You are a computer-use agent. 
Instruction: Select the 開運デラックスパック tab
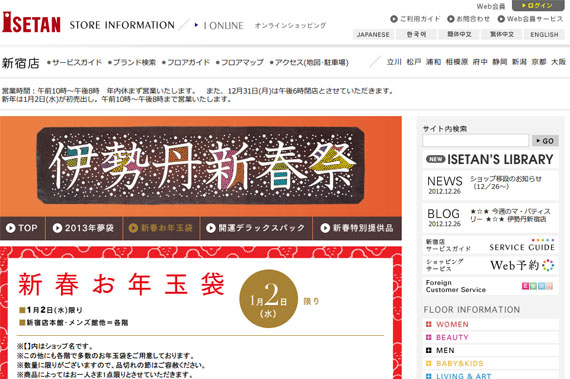click(256, 228)
